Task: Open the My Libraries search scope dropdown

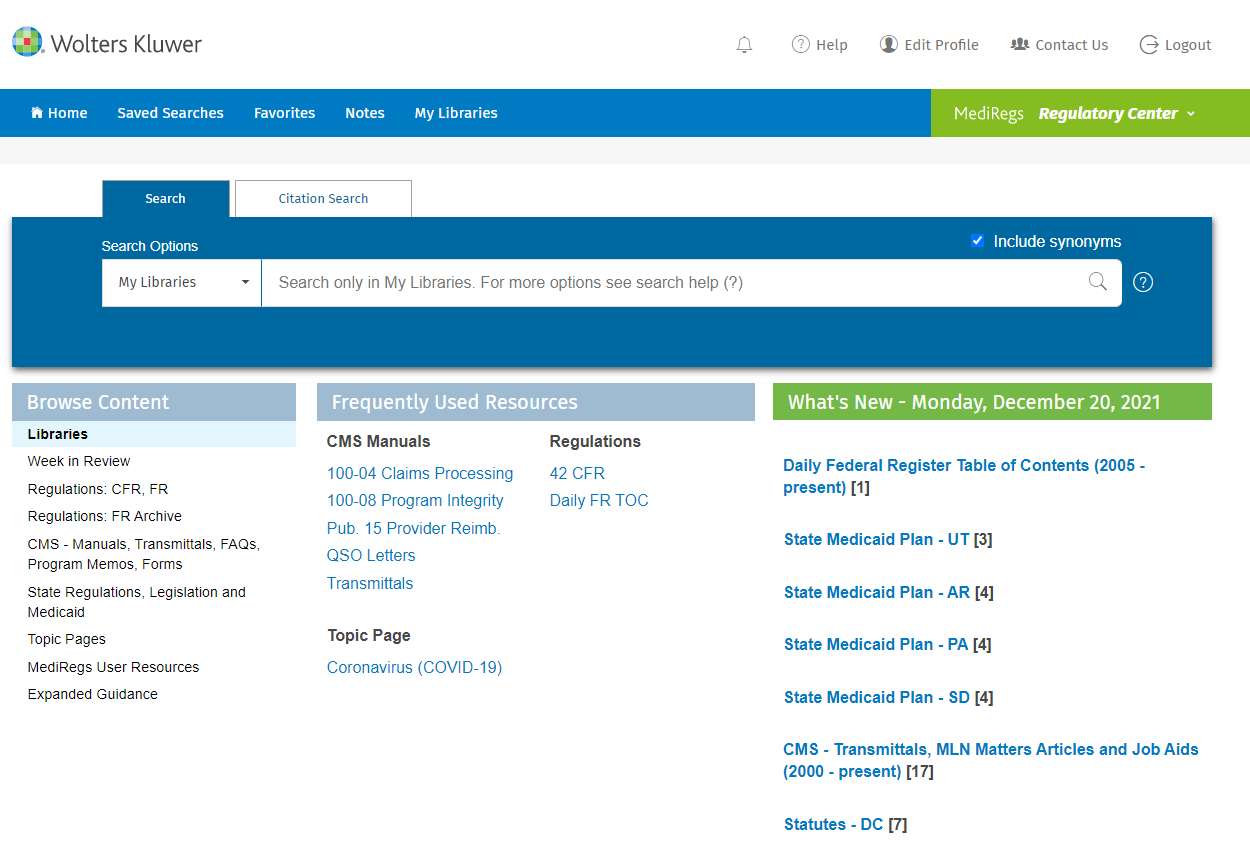Action: 182,282
